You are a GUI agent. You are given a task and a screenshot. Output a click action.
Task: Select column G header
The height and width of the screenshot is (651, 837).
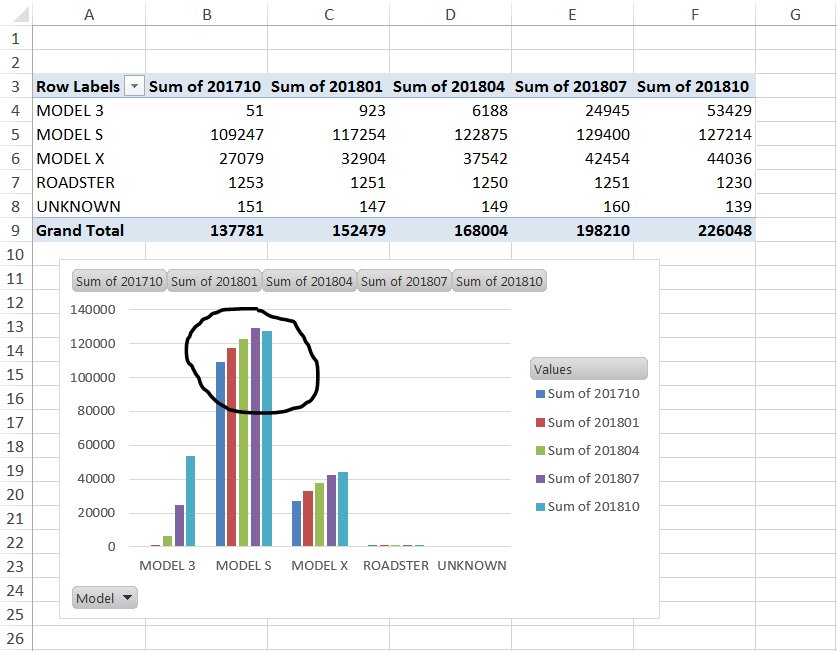point(795,13)
